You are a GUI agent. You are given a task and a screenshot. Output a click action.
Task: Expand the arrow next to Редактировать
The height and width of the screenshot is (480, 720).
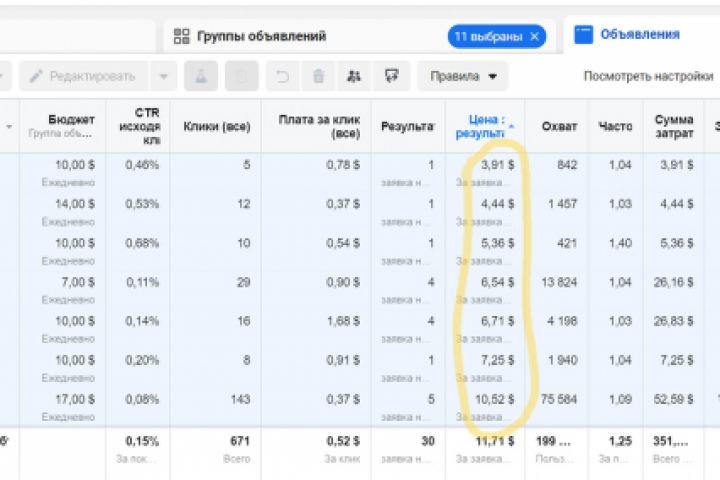[x=164, y=76]
